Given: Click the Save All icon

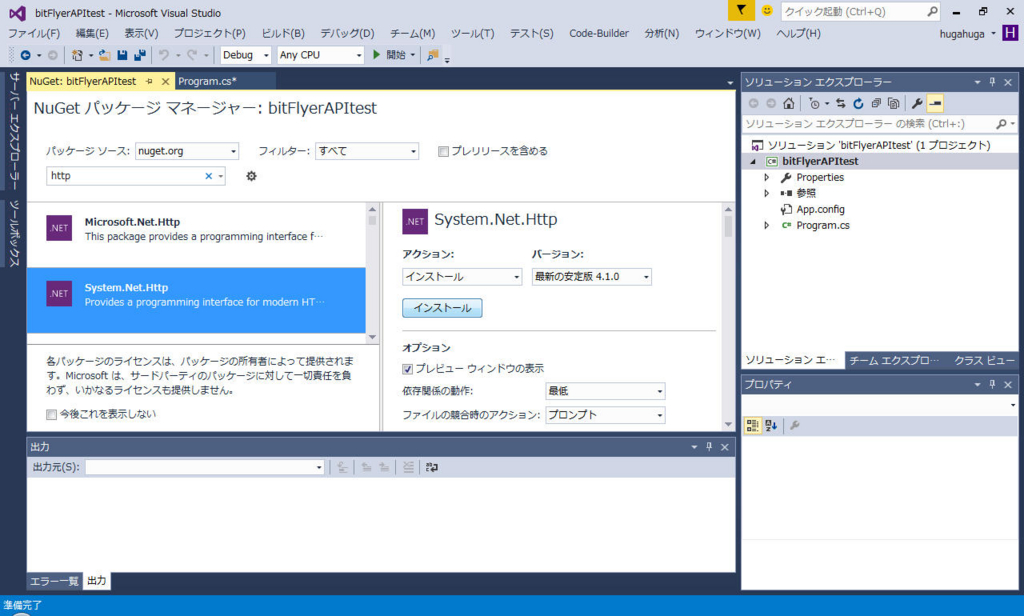Looking at the screenshot, I should click(x=140, y=56).
